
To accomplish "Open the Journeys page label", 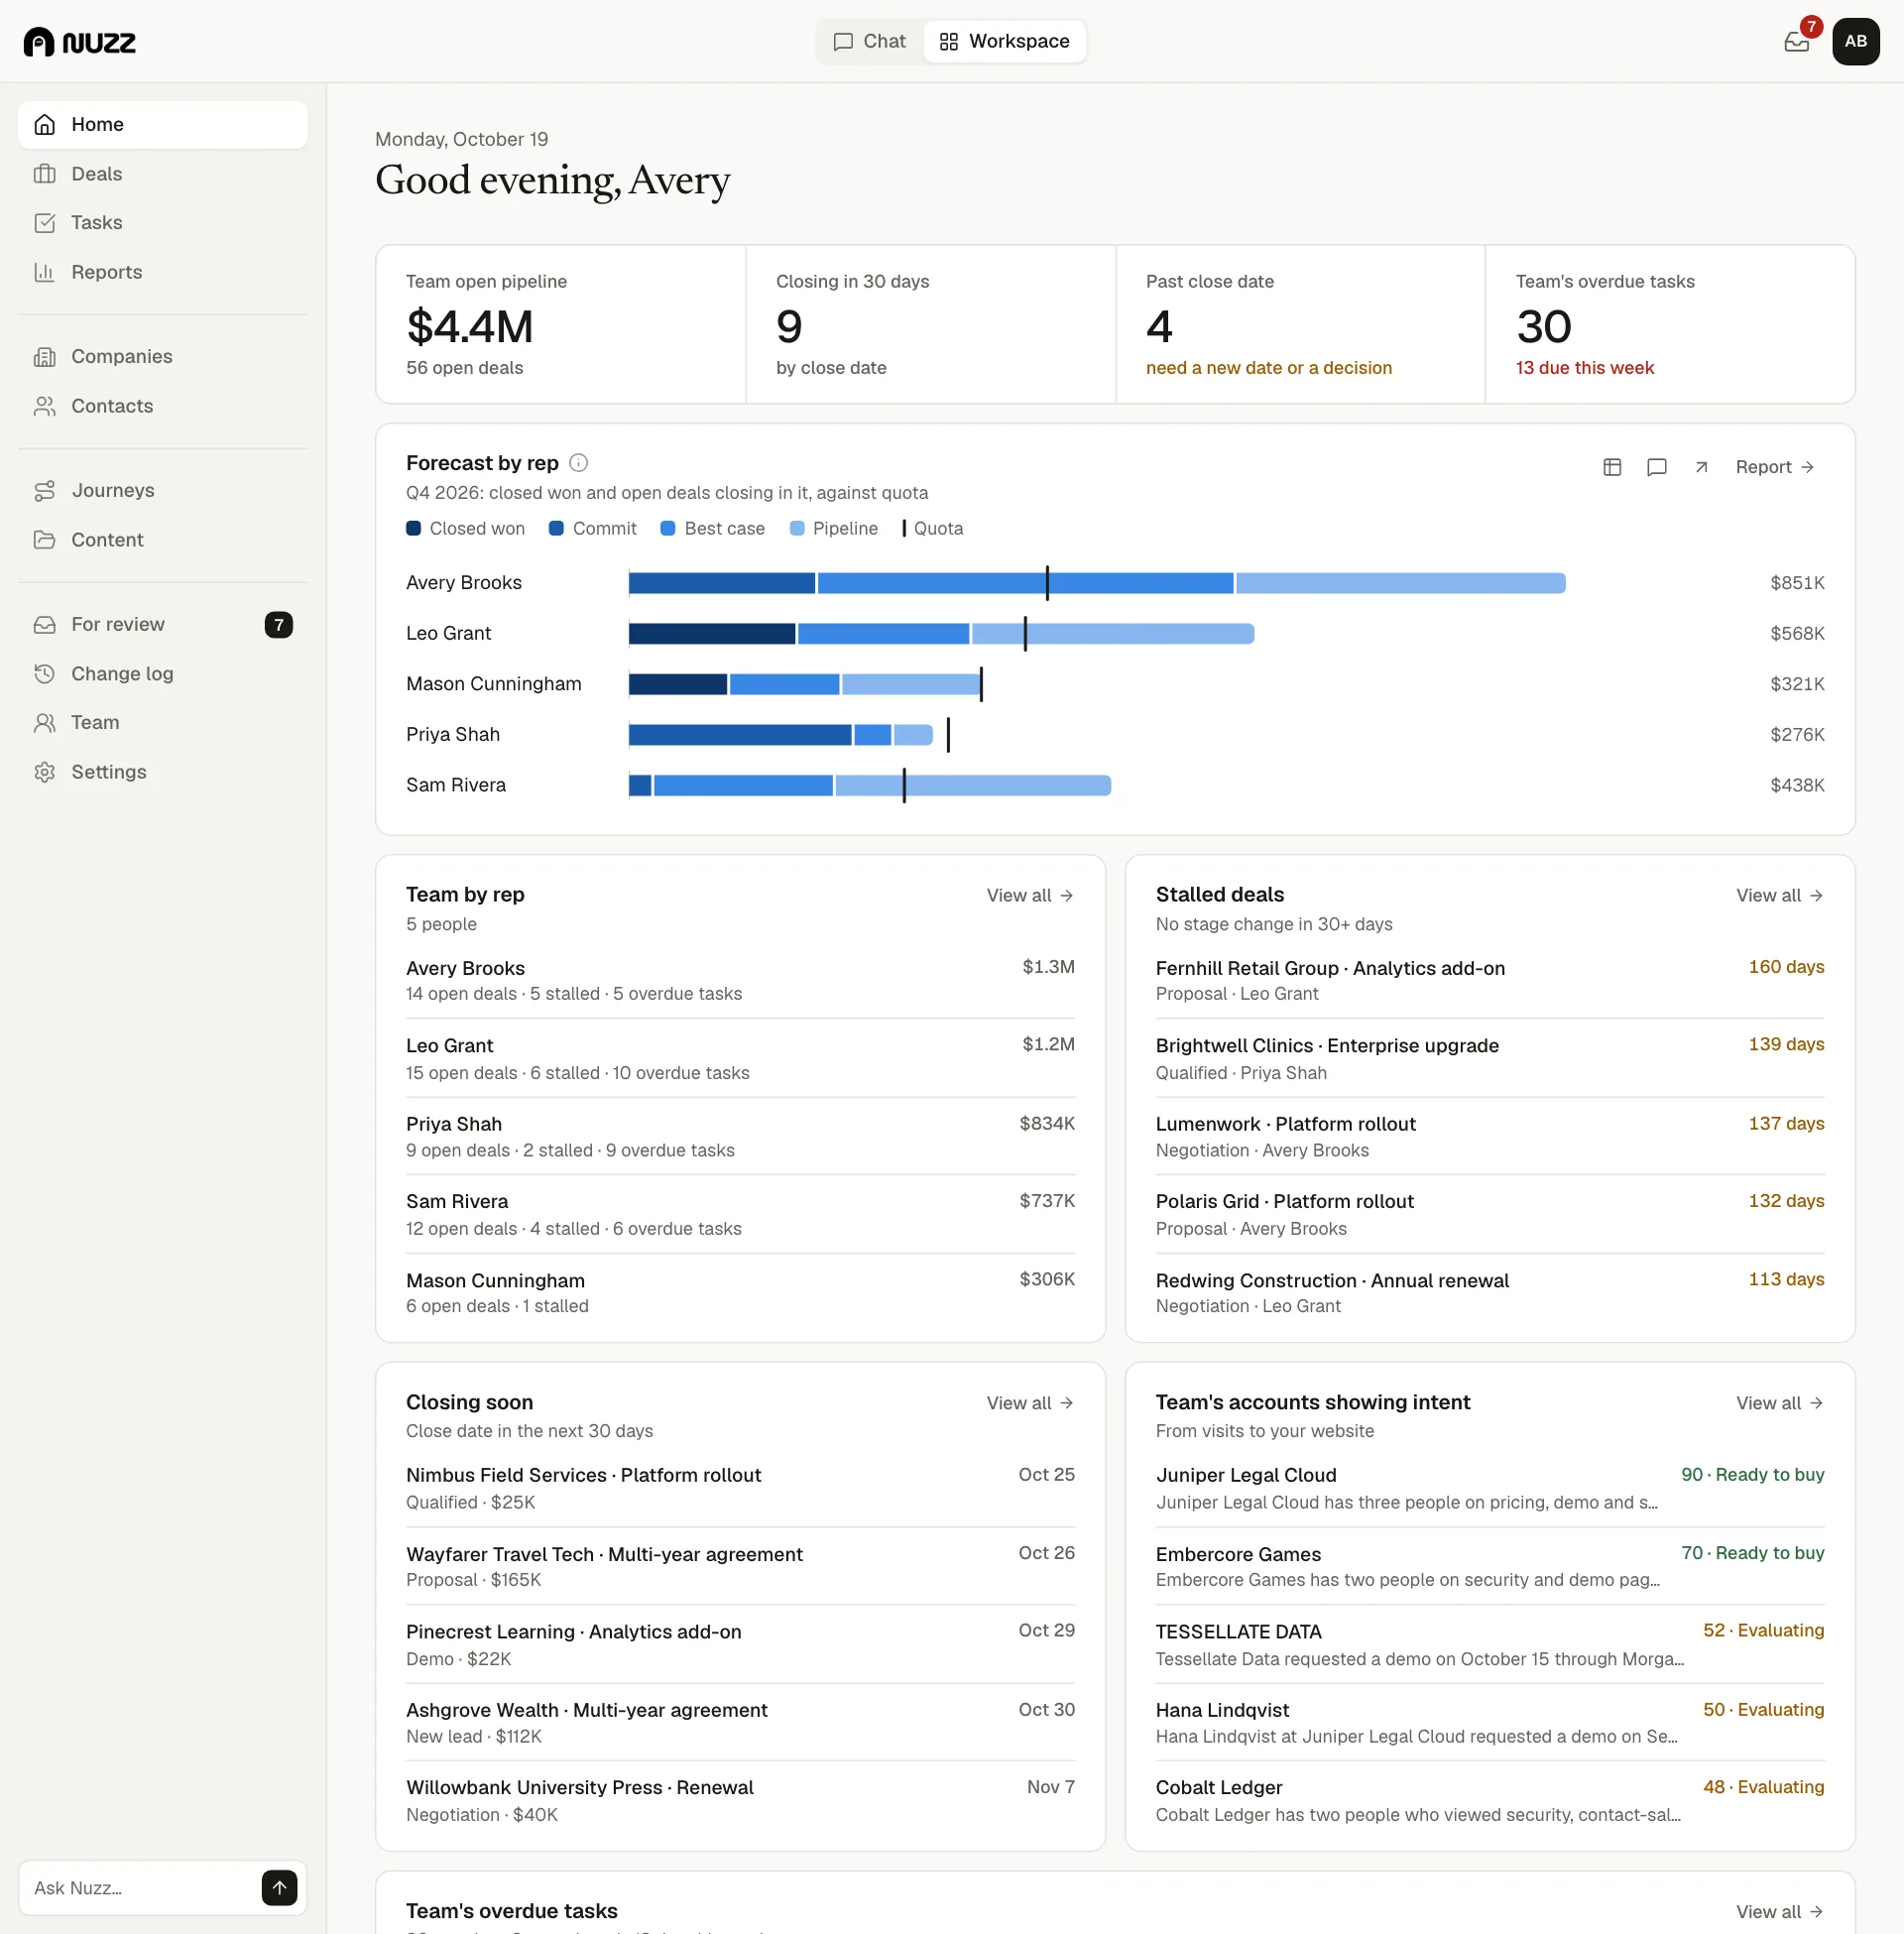I will 113,490.
